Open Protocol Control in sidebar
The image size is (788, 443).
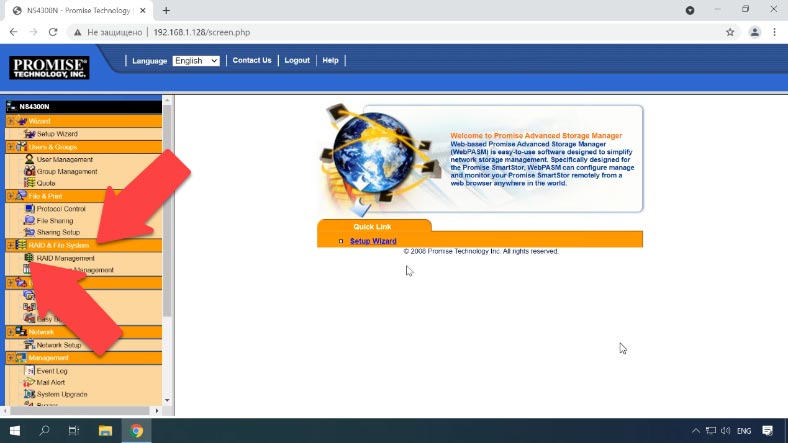[61, 209]
